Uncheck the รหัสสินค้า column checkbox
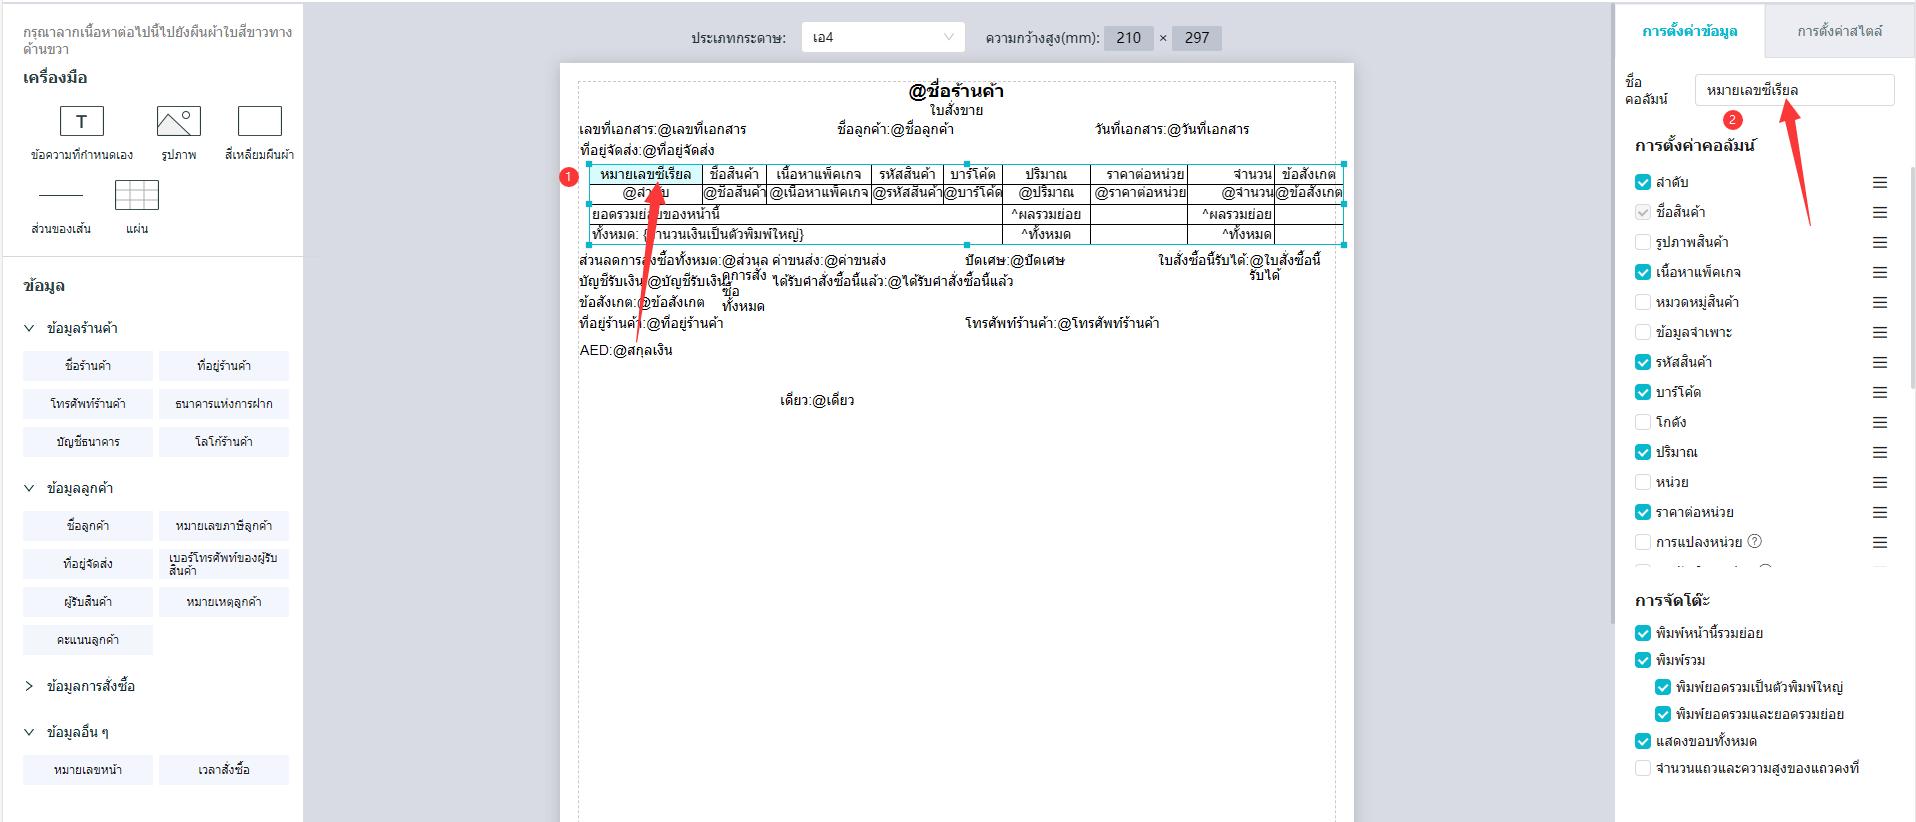 pyautogui.click(x=1642, y=362)
